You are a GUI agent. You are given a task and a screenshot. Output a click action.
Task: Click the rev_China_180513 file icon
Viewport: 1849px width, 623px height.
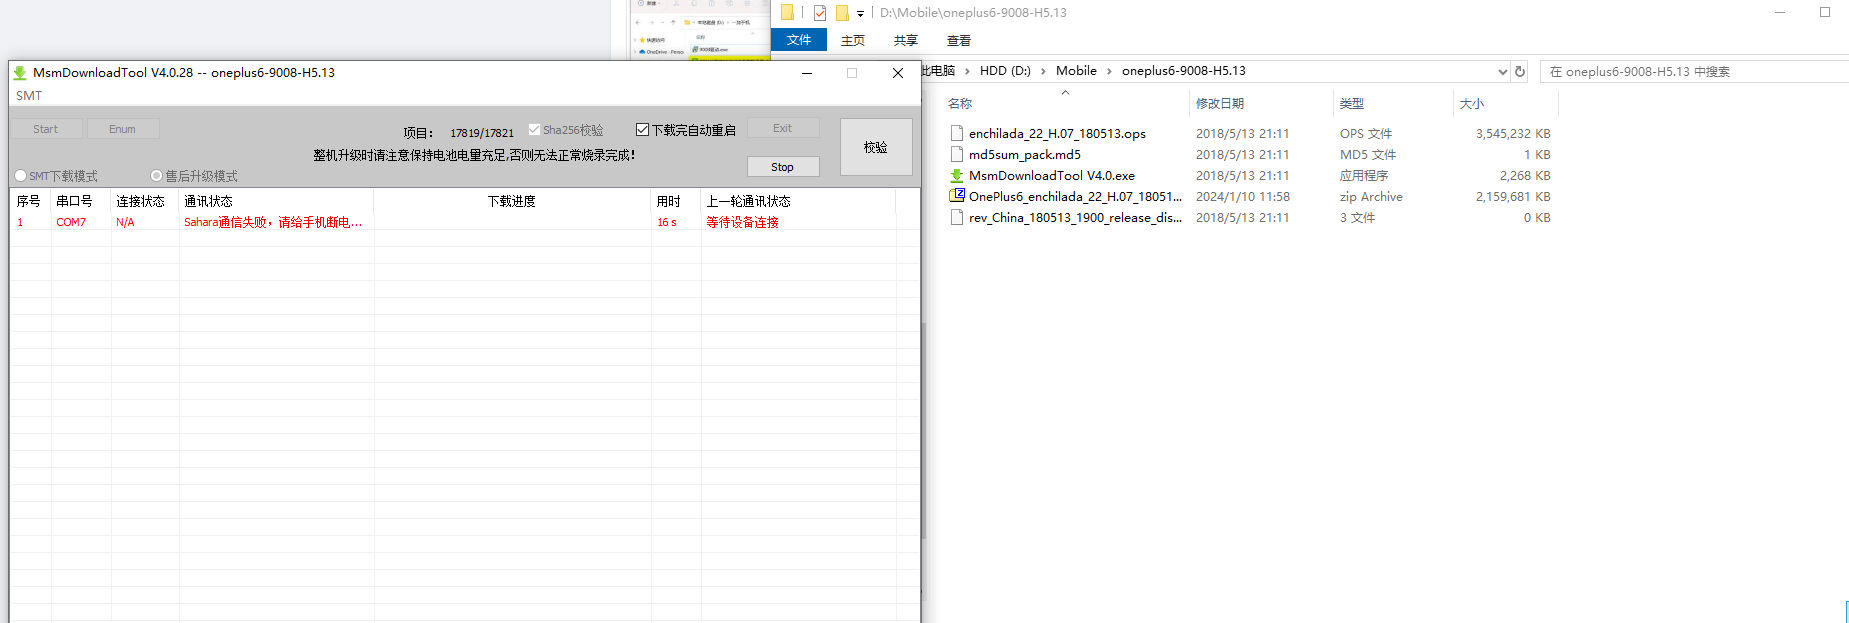[957, 217]
